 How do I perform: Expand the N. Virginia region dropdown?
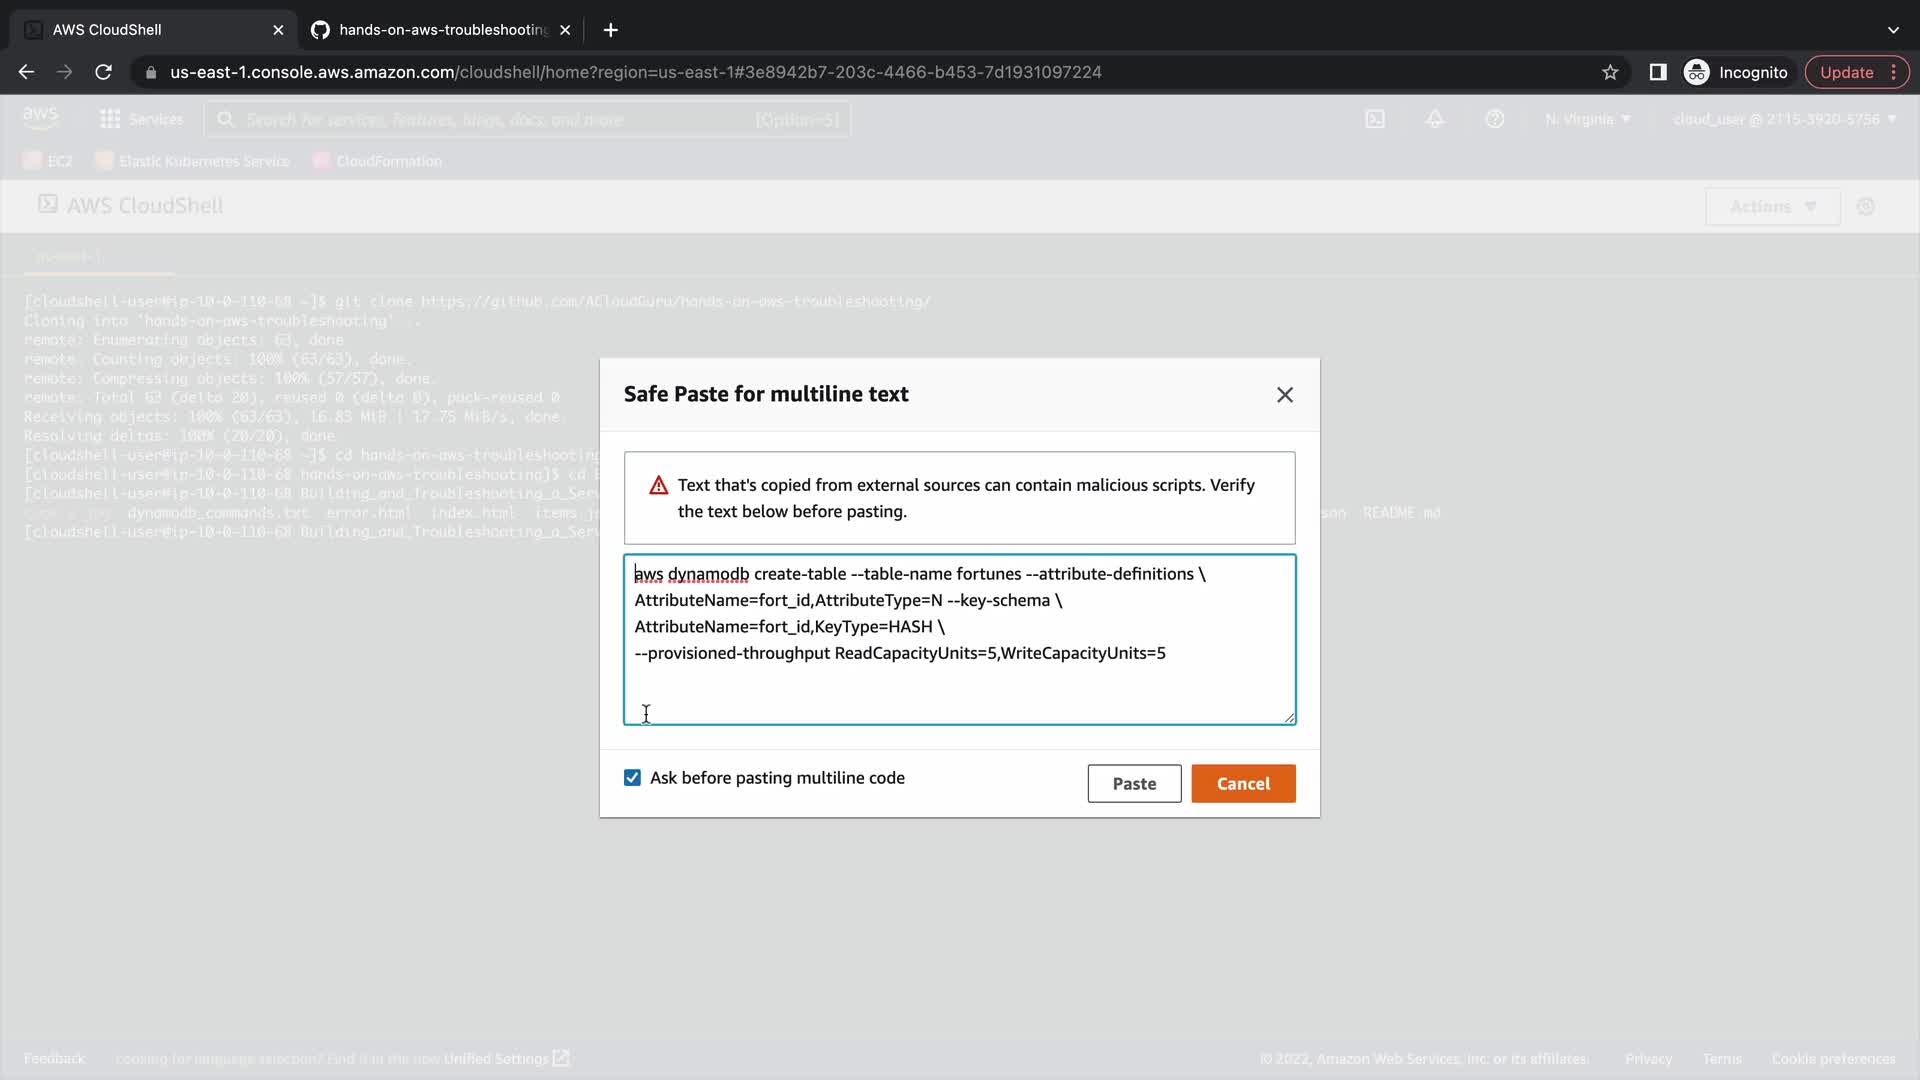[1587, 119]
